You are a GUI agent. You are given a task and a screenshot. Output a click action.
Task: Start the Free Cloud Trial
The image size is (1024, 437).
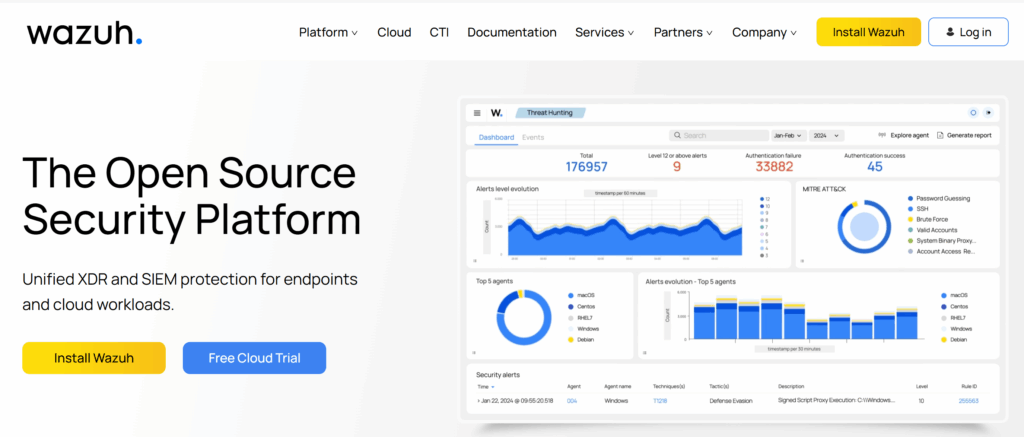[x=254, y=358]
